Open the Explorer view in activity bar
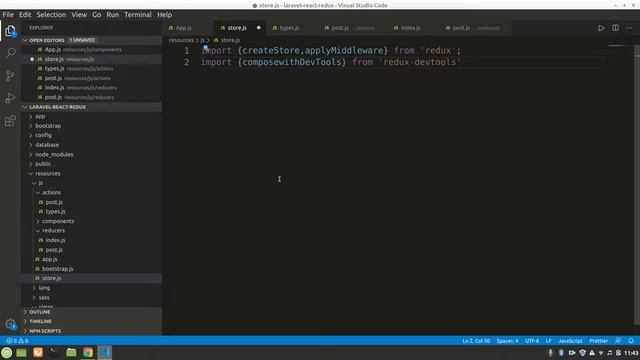Screen dimensions: 640x360 pyautogui.click(x=10, y=31)
